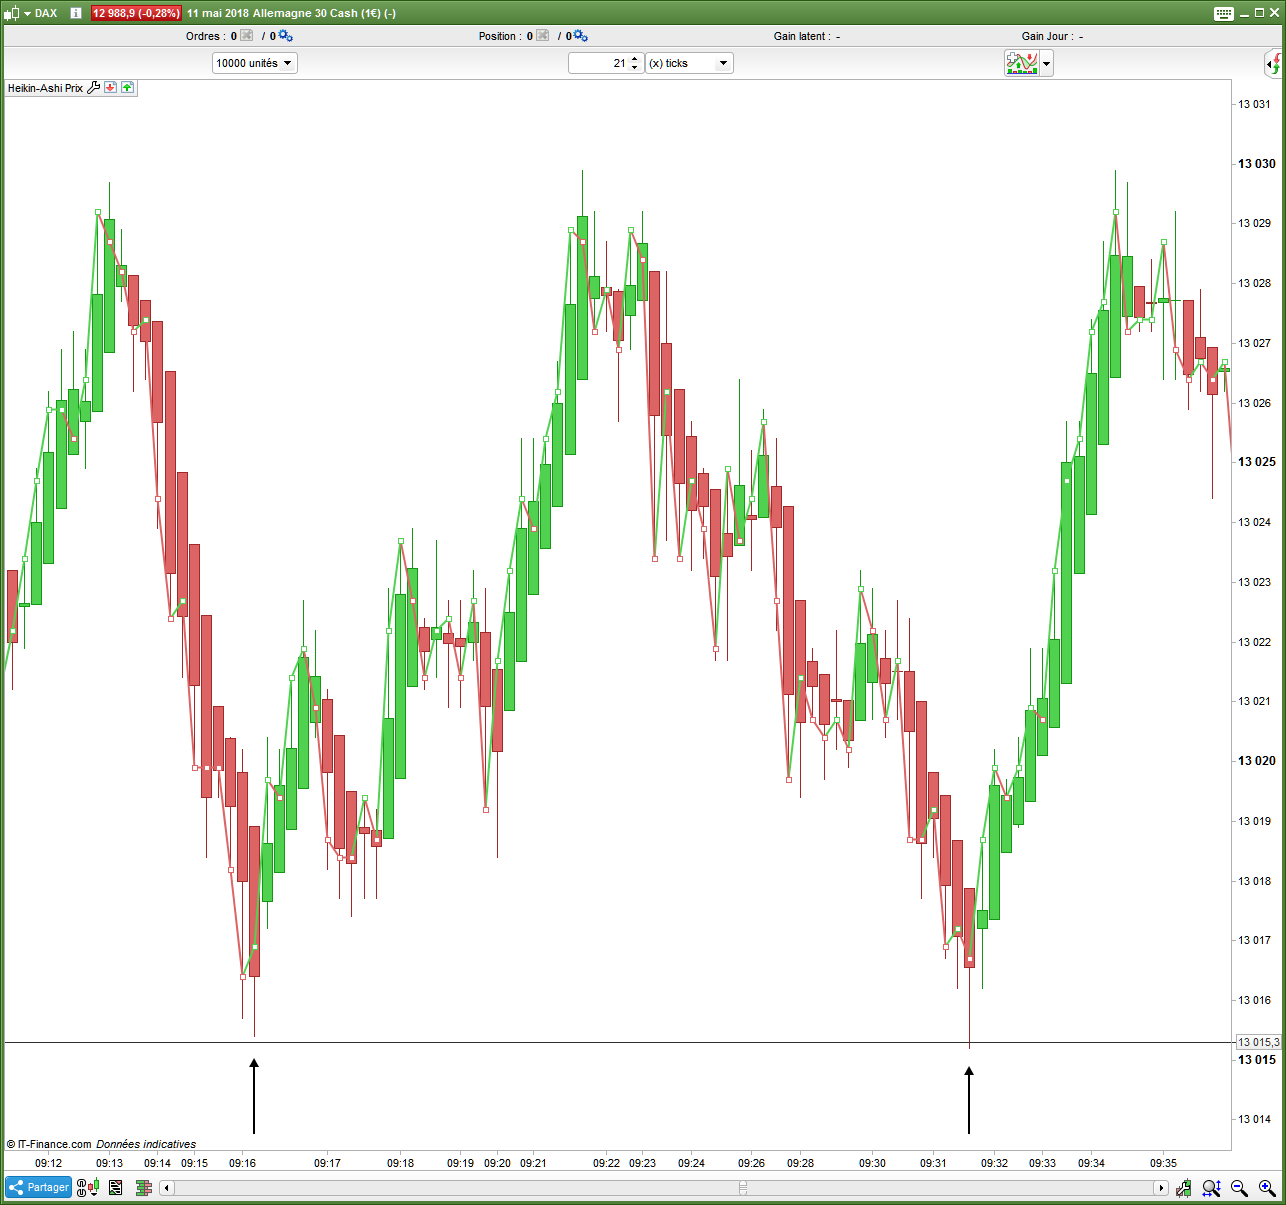
Task: Open Heikin-Ashi Prix wrench settings
Action: point(94,88)
